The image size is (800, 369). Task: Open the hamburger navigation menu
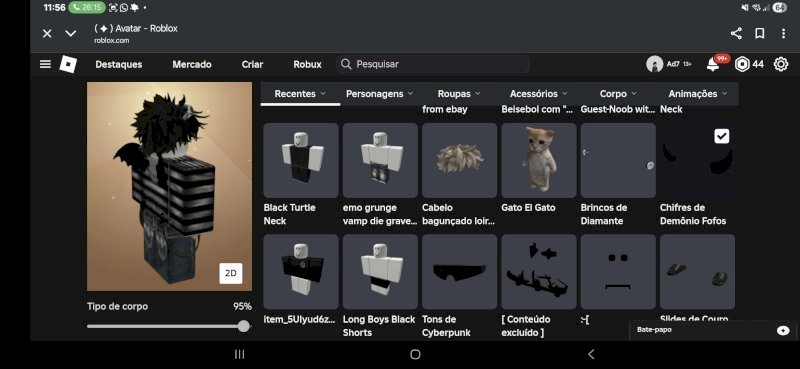45,64
